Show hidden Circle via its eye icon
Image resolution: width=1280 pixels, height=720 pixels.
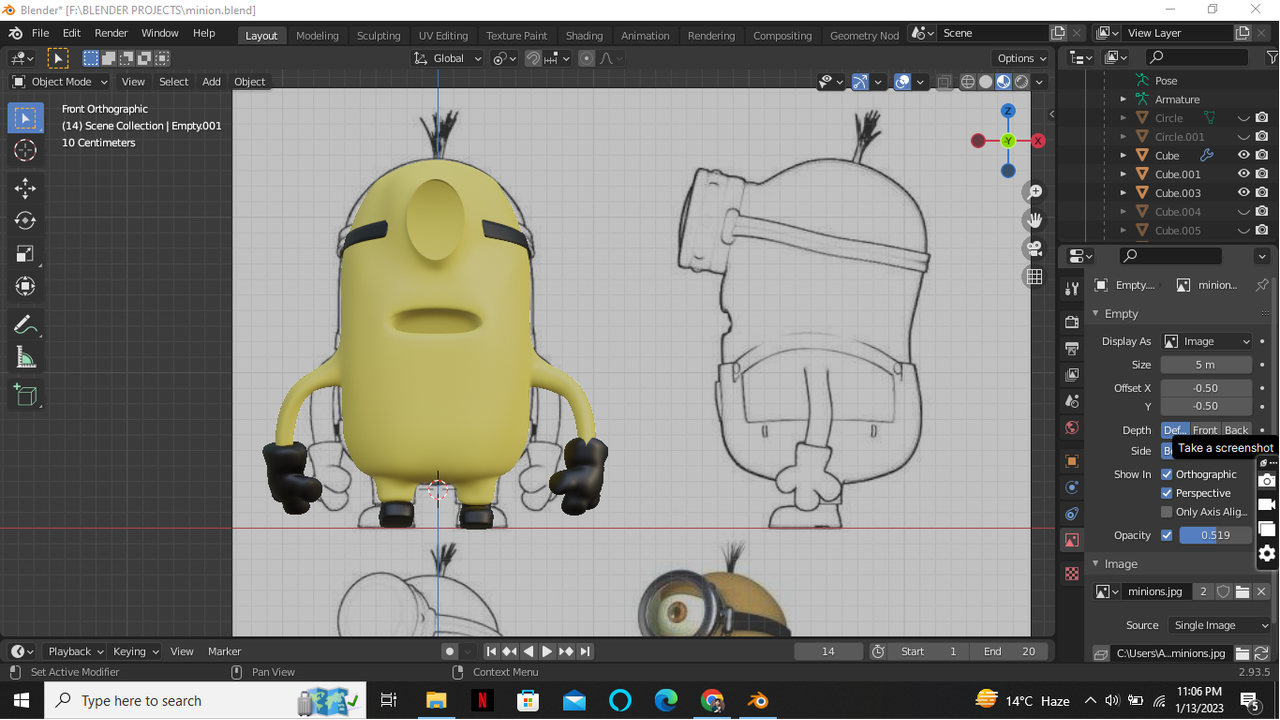[1244, 118]
